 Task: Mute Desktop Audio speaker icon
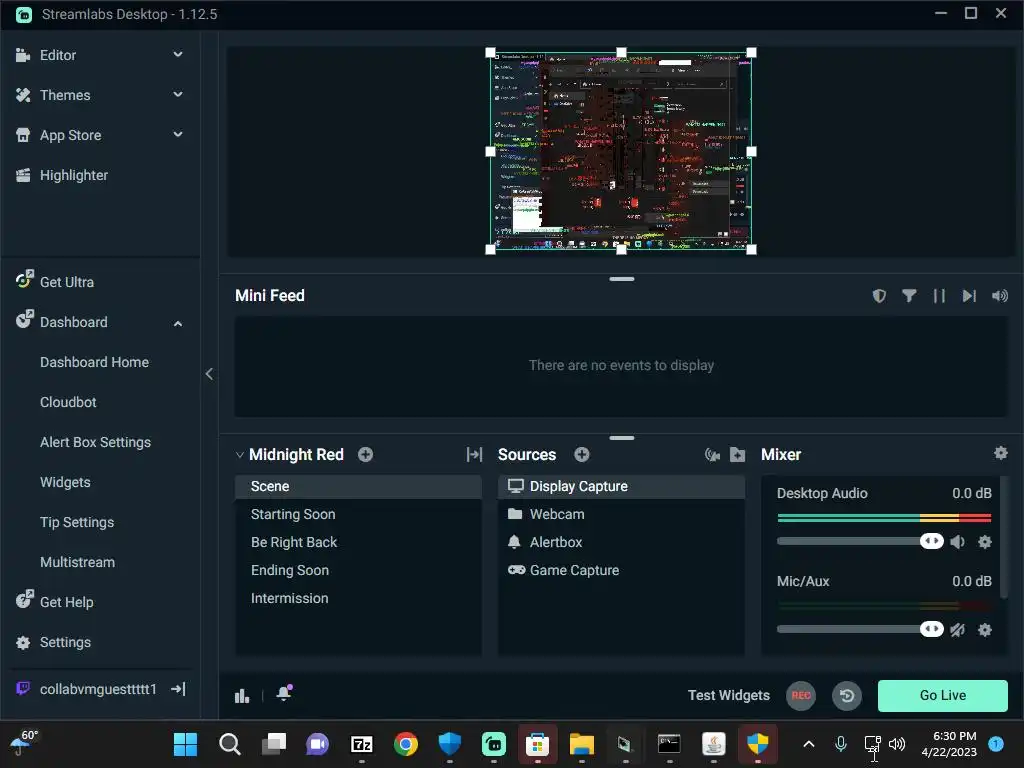pos(957,541)
